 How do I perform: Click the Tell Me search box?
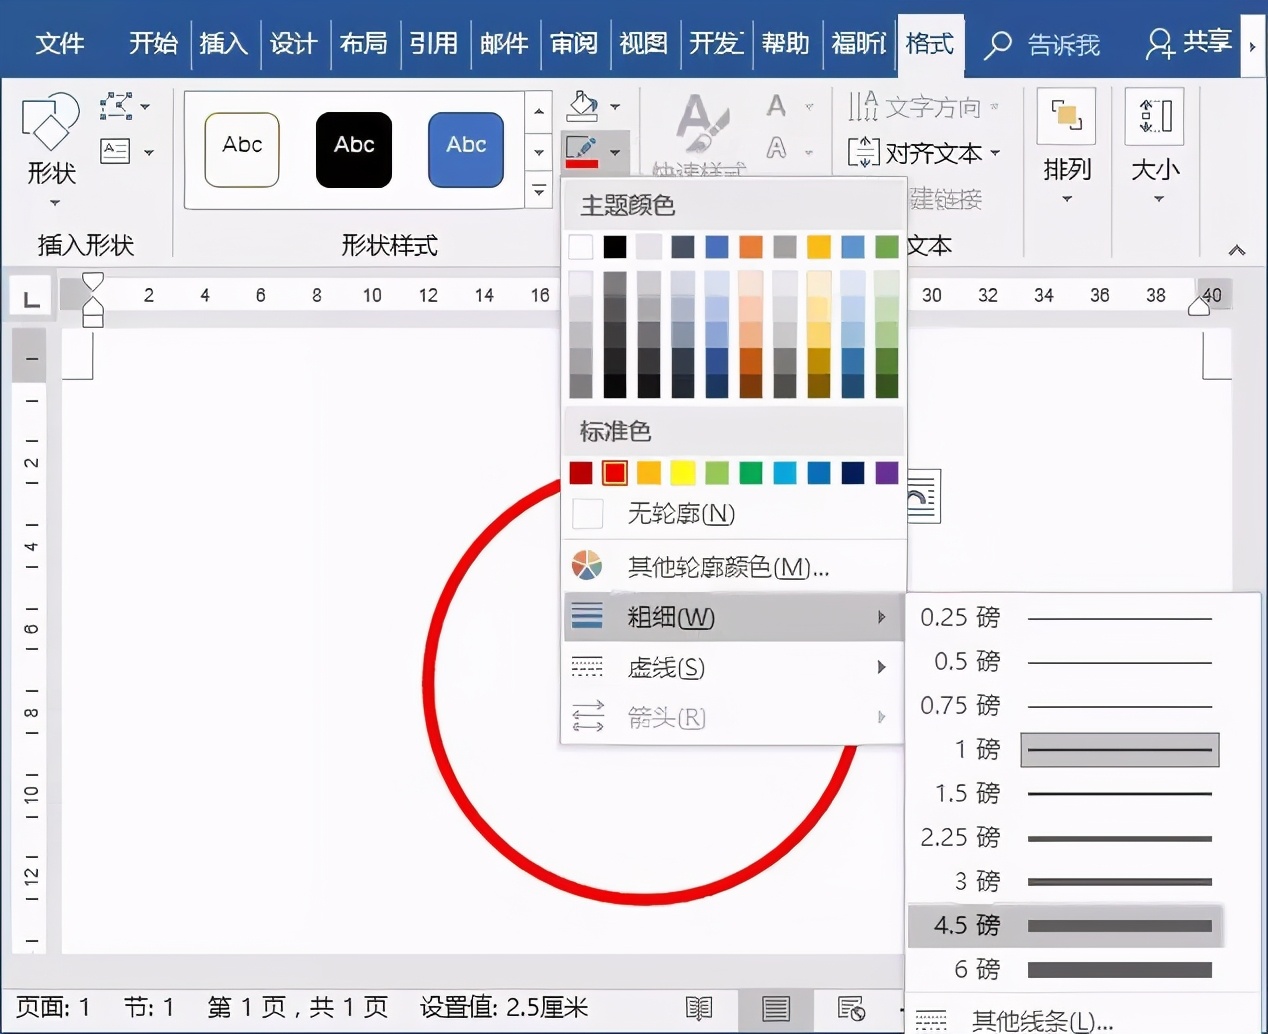[1042, 45]
